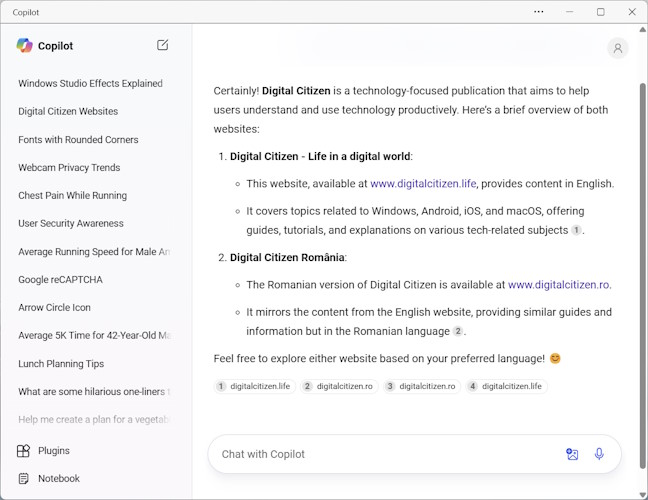
Task: Open hilarious one-liners chat
Action: click(x=94, y=392)
